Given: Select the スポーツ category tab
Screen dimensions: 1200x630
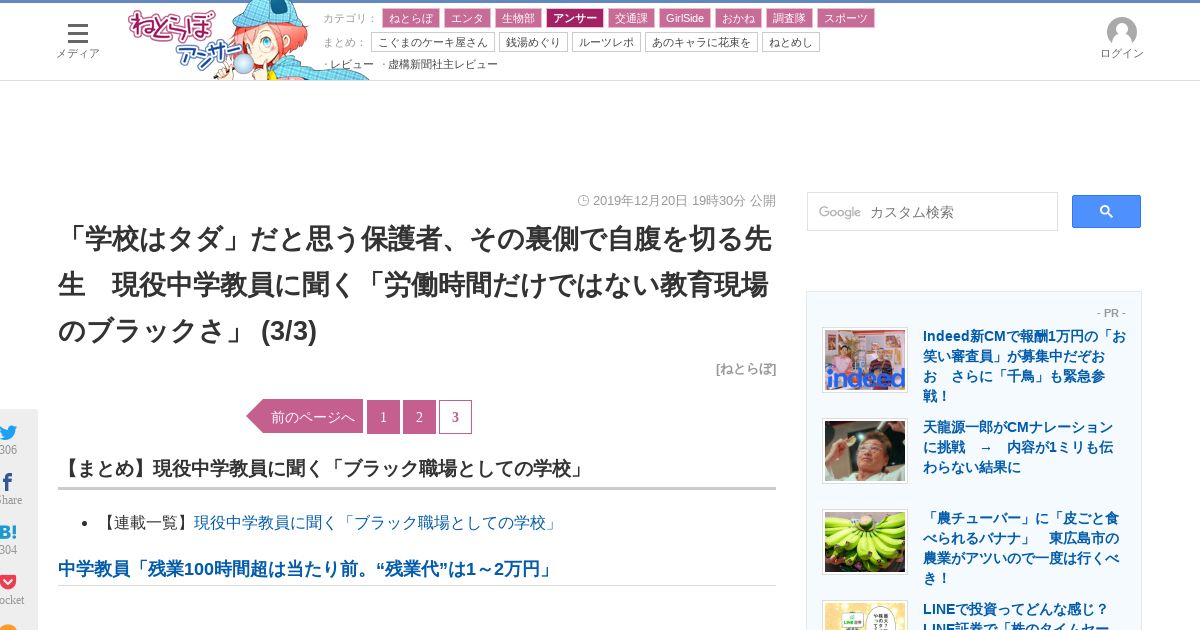Looking at the screenshot, I should click(846, 18).
